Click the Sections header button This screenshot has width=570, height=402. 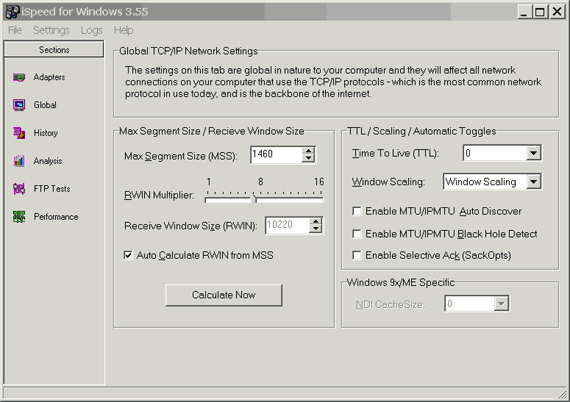click(54, 49)
